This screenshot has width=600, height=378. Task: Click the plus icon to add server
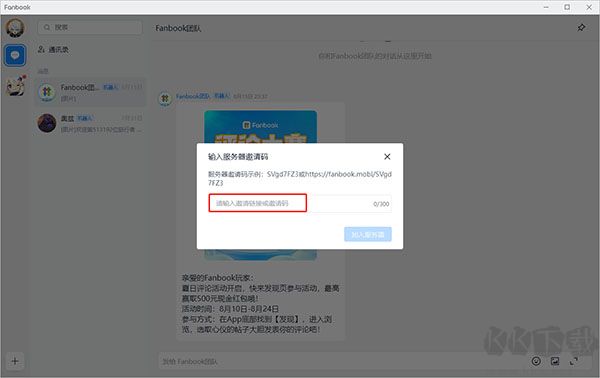point(15,361)
